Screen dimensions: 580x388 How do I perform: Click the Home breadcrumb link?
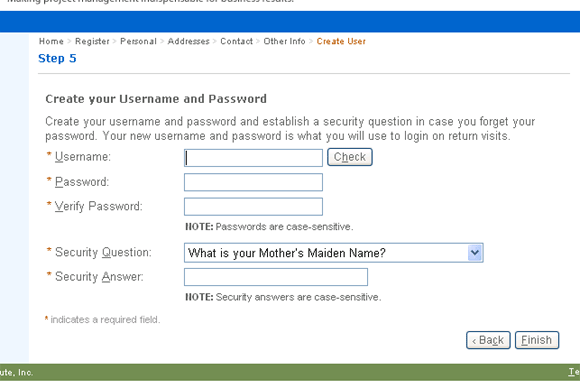[x=51, y=41]
